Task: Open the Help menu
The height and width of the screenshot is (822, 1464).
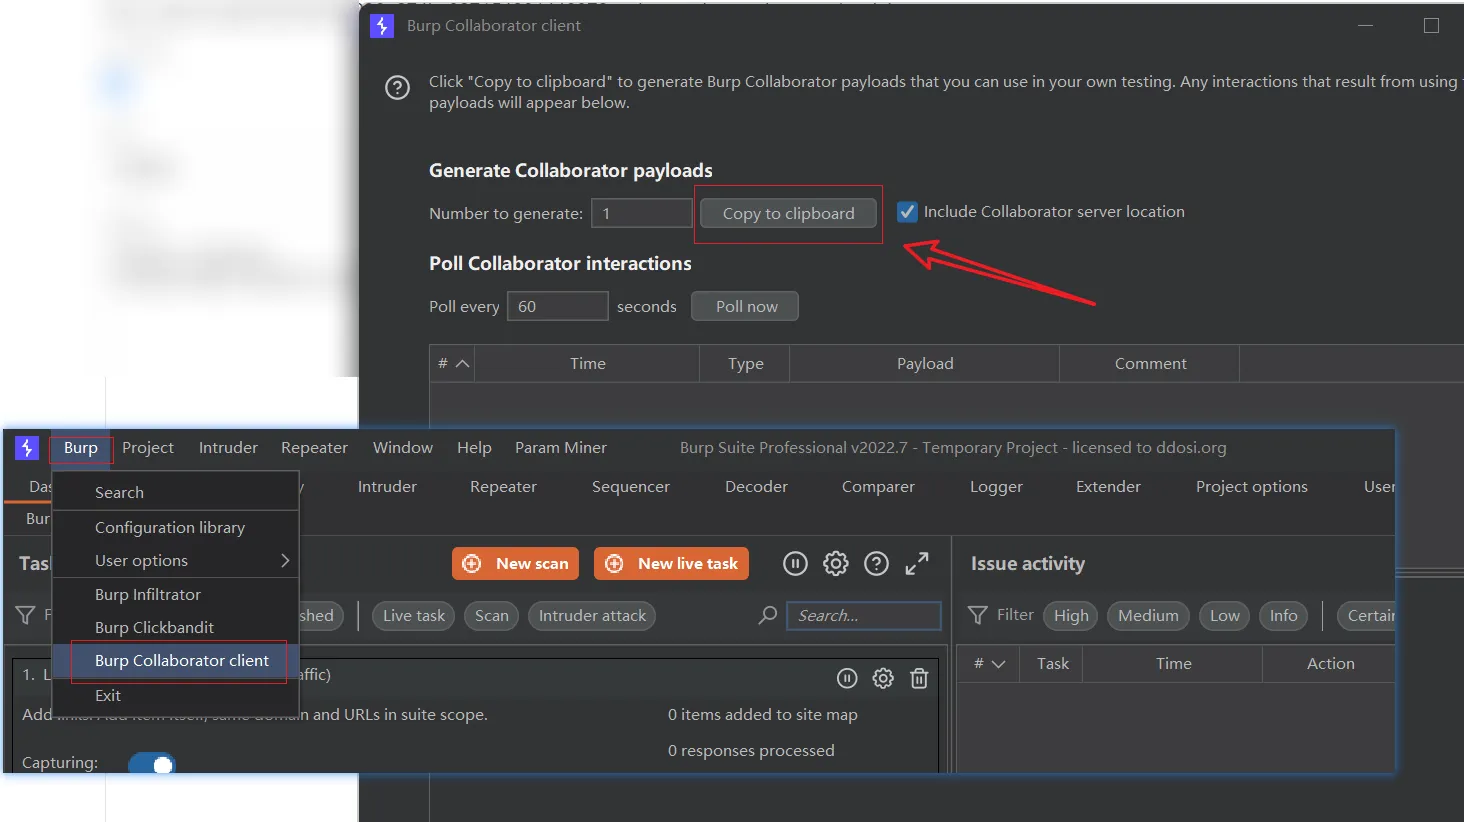Action: click(474, 448)
